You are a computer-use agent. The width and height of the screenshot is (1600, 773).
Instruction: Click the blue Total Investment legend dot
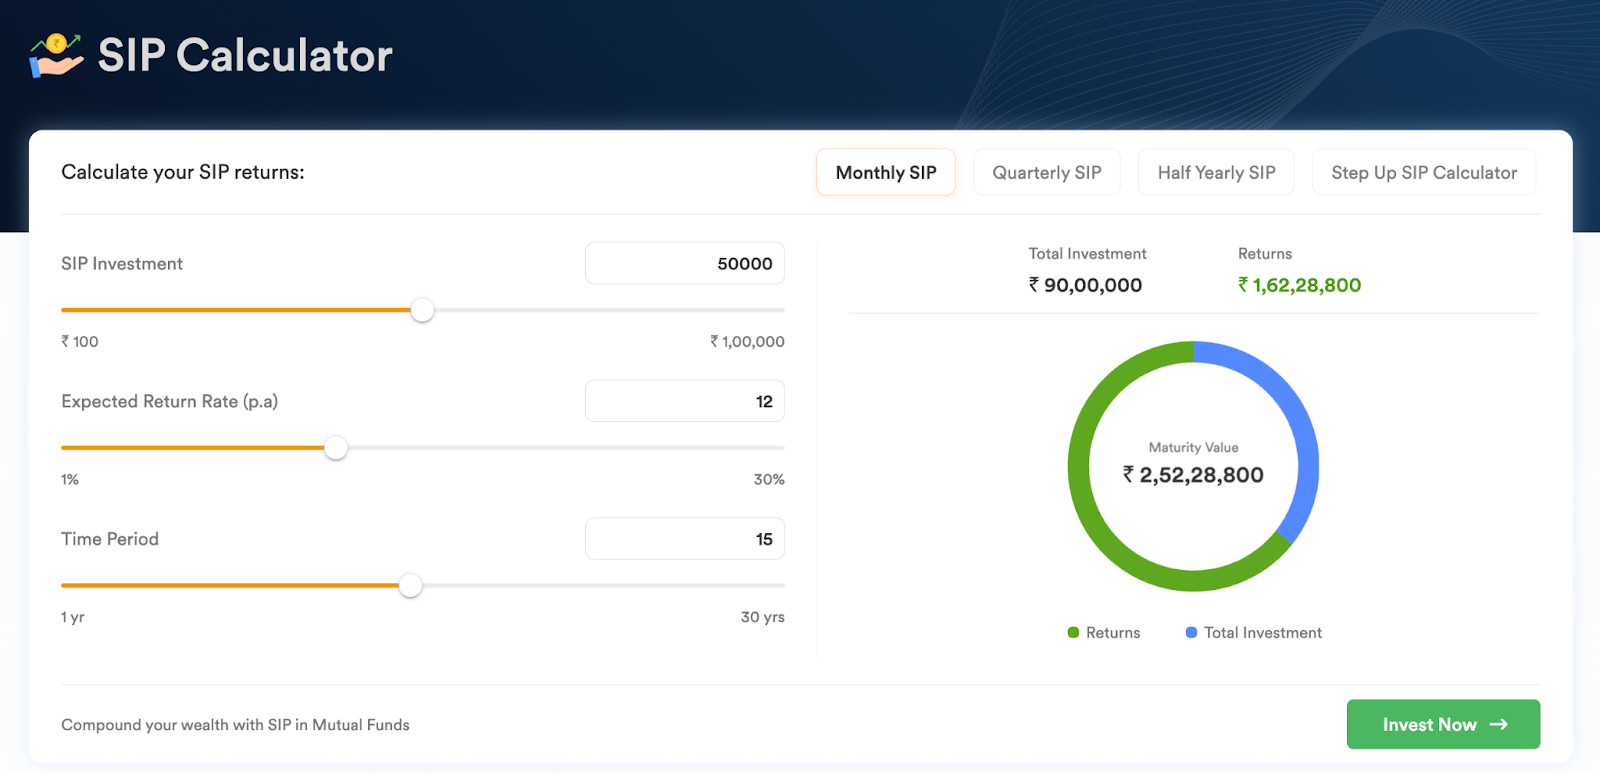pyautogui.click(x=1191, y=632)
